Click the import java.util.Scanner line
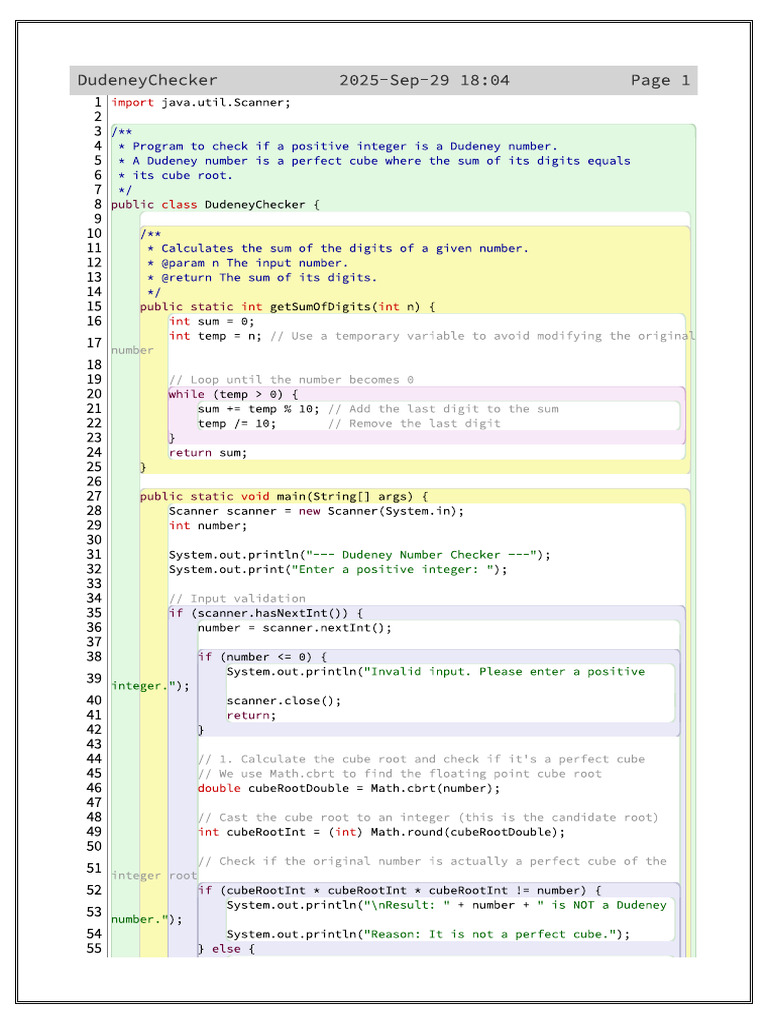Viewport: 768px width, 1024px height. click(200, 103)
